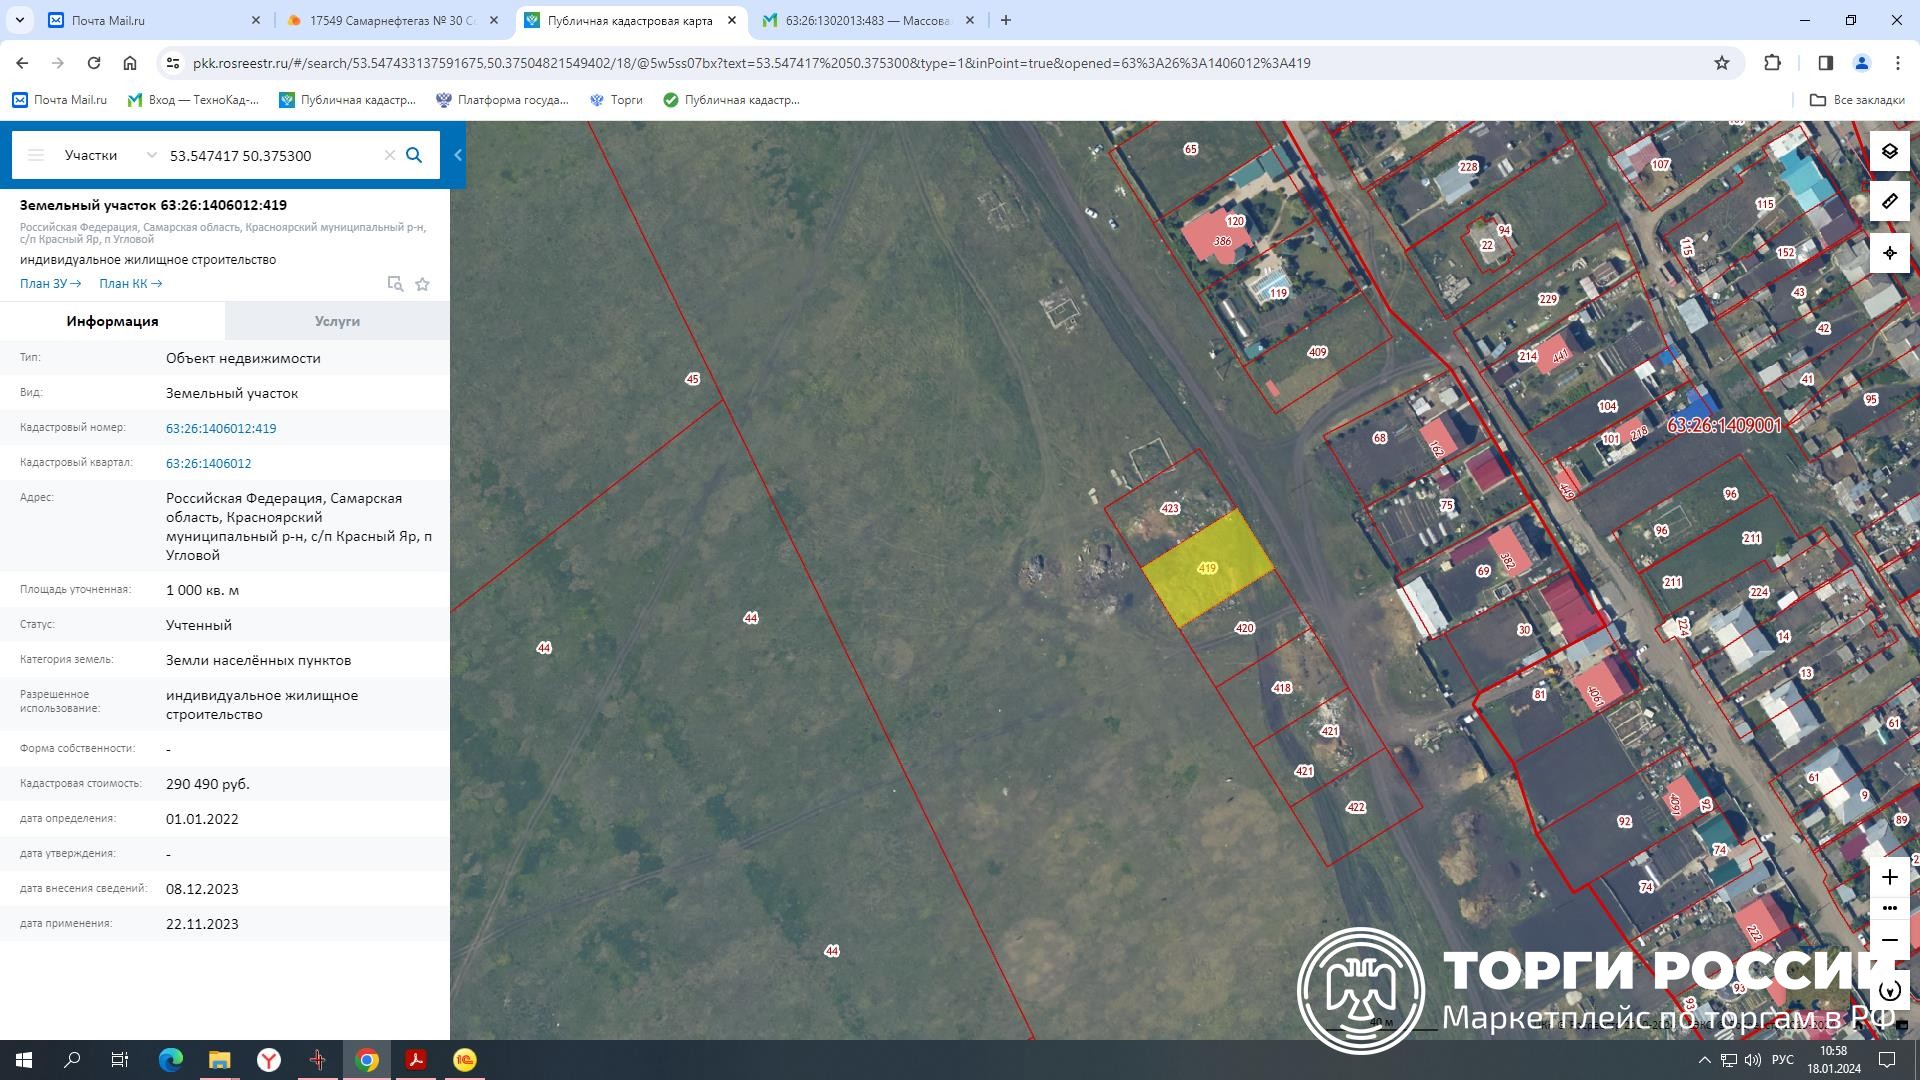Open a new browser tab
Image resolution: width=1920 pixels, height=1080 pixels.
(x=1006, y=20)
